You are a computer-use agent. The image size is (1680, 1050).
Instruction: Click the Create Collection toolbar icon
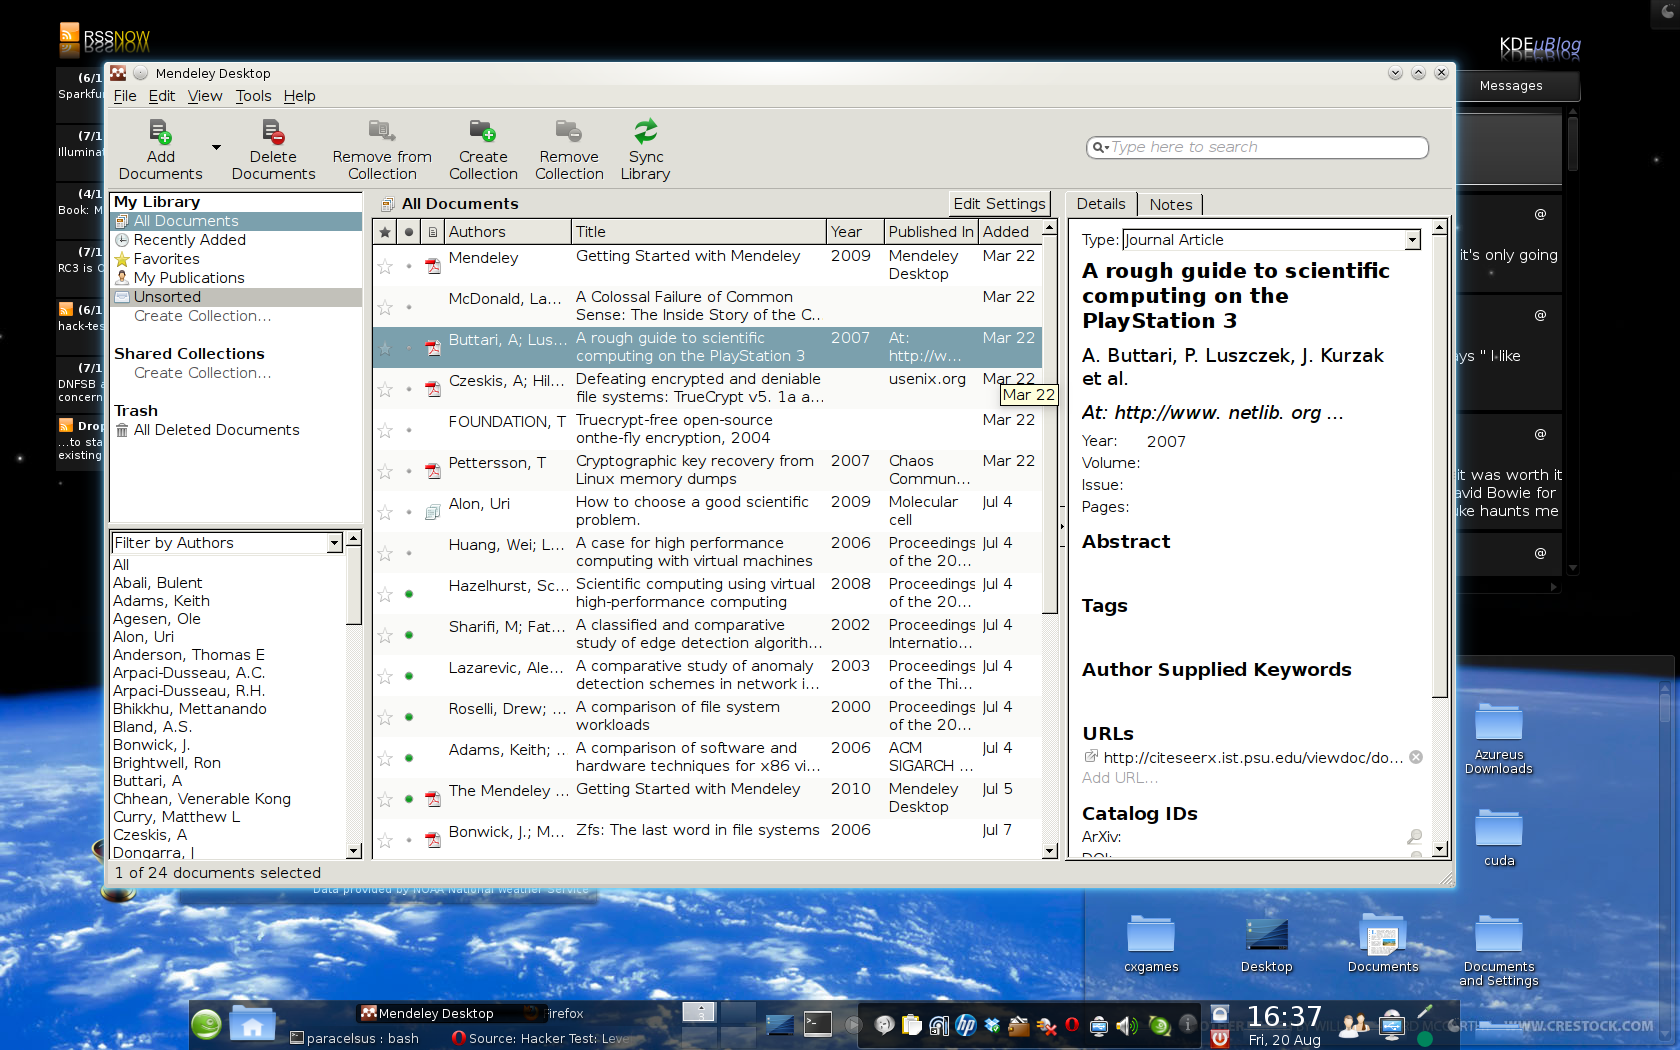[483, 131]
